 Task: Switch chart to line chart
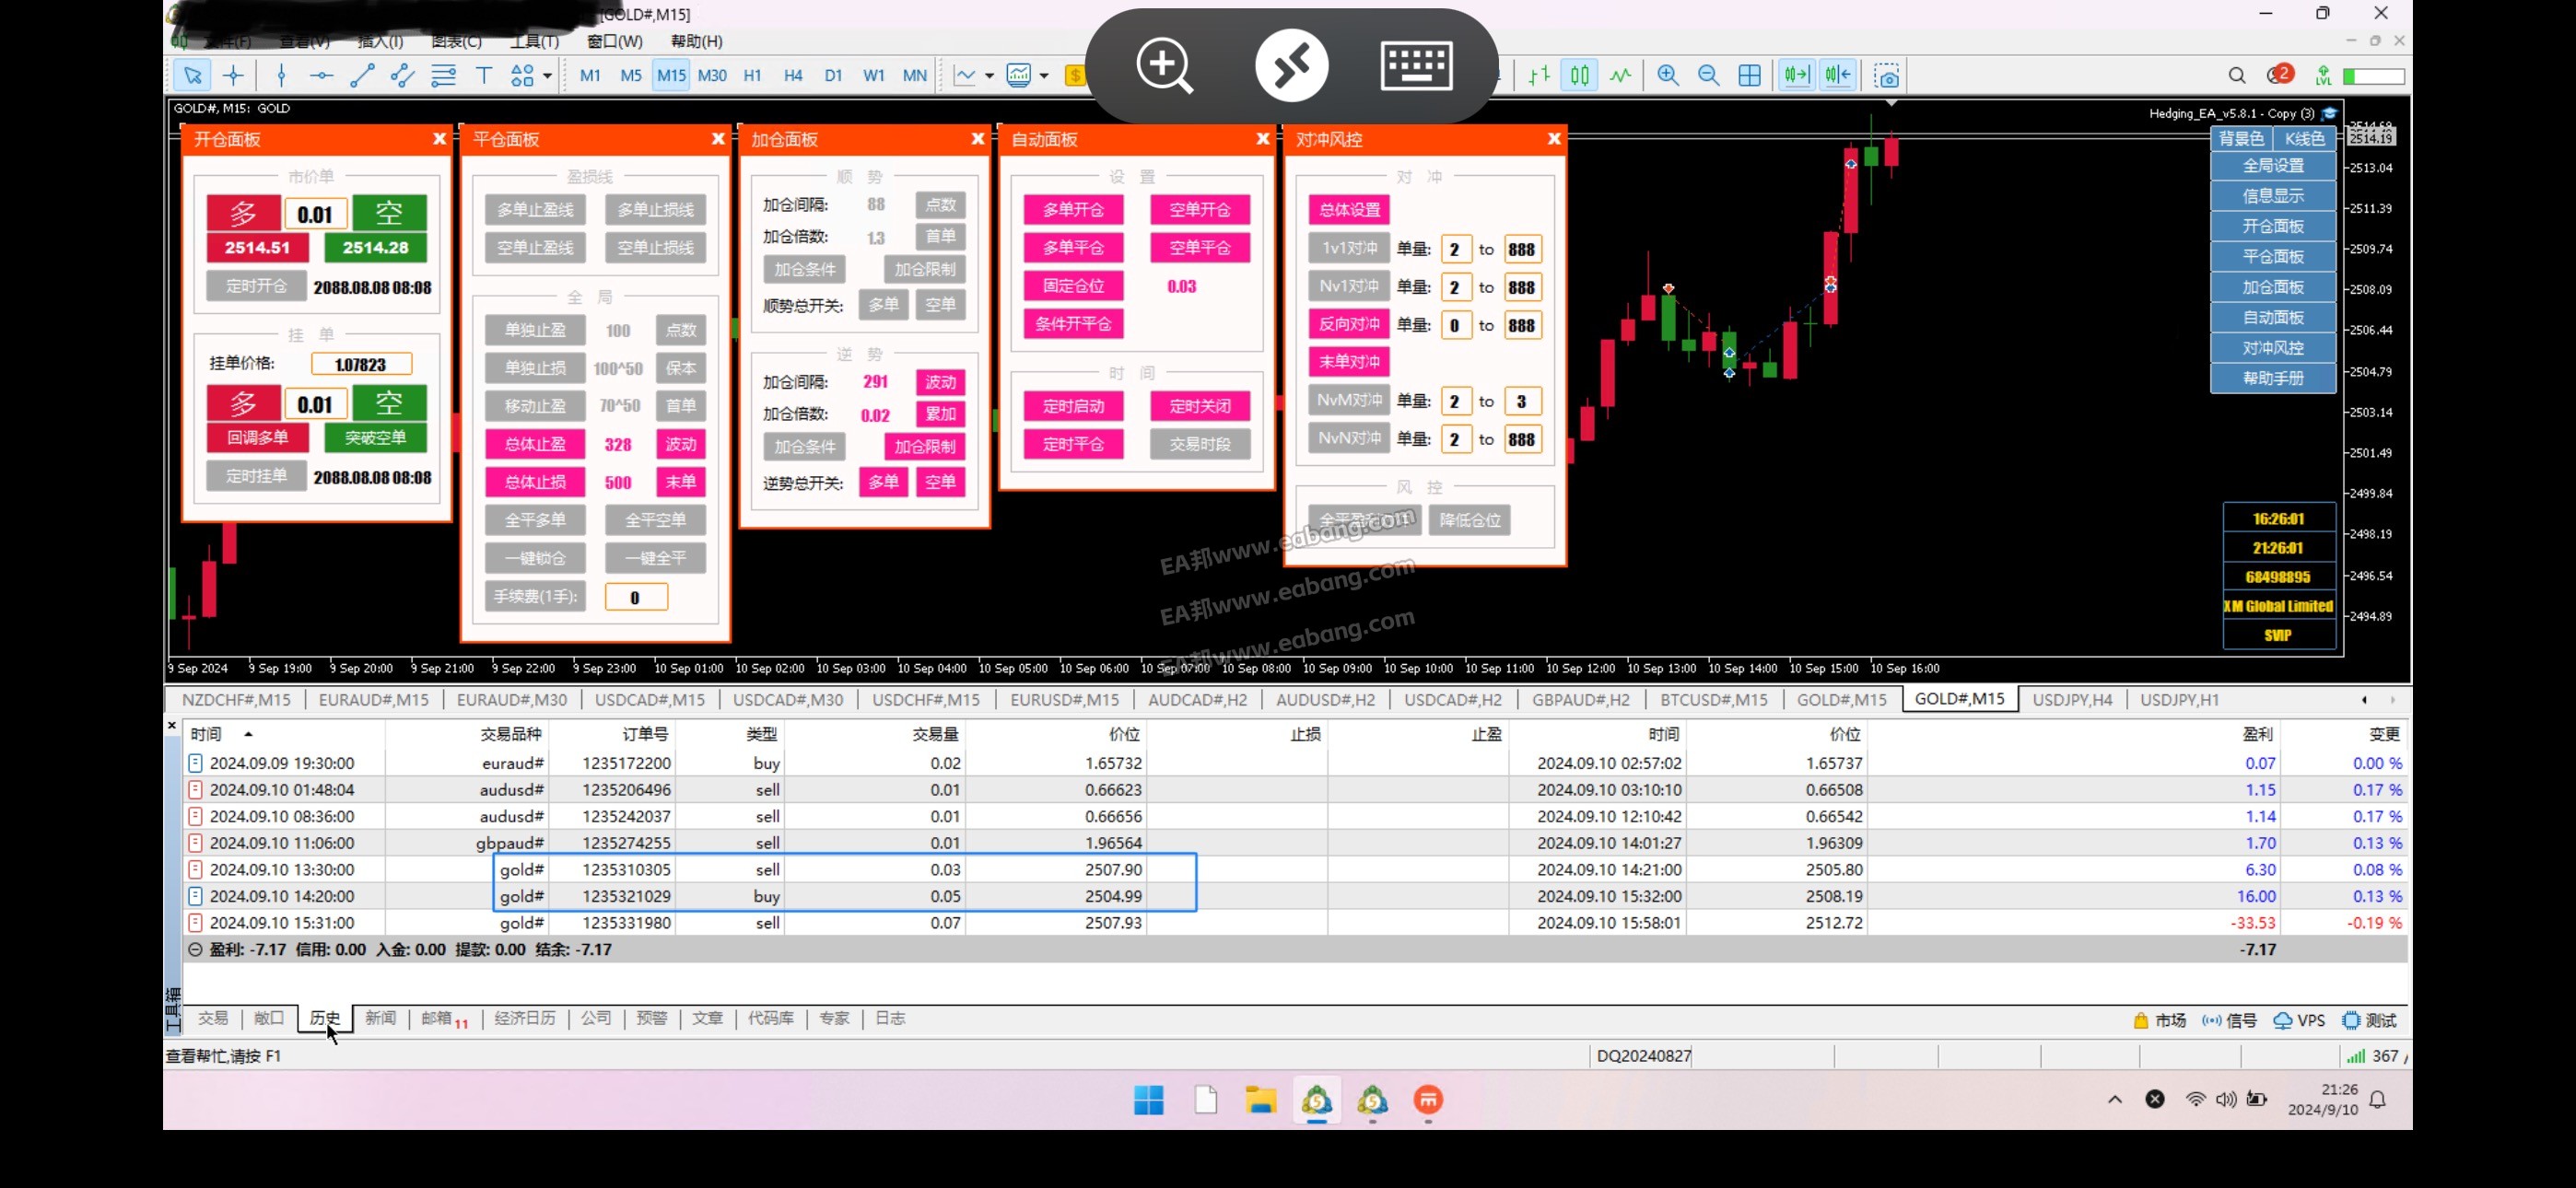tap(1620, 75)
